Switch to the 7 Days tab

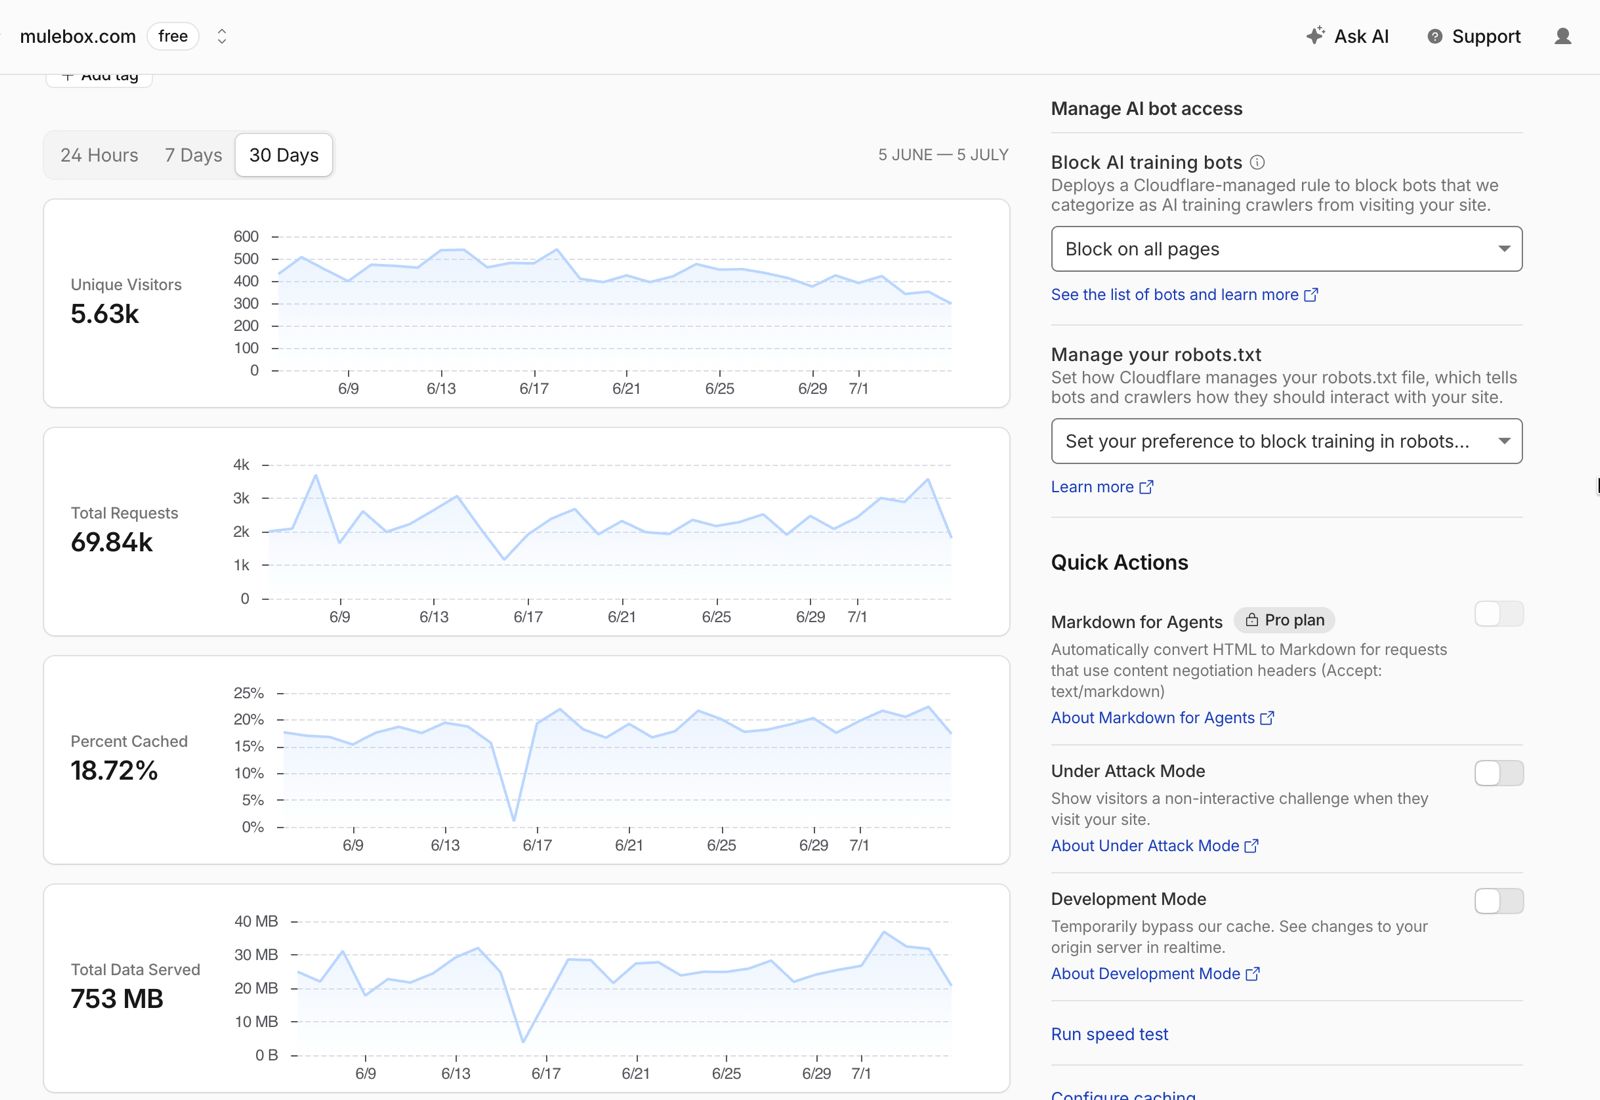(193, 155)
